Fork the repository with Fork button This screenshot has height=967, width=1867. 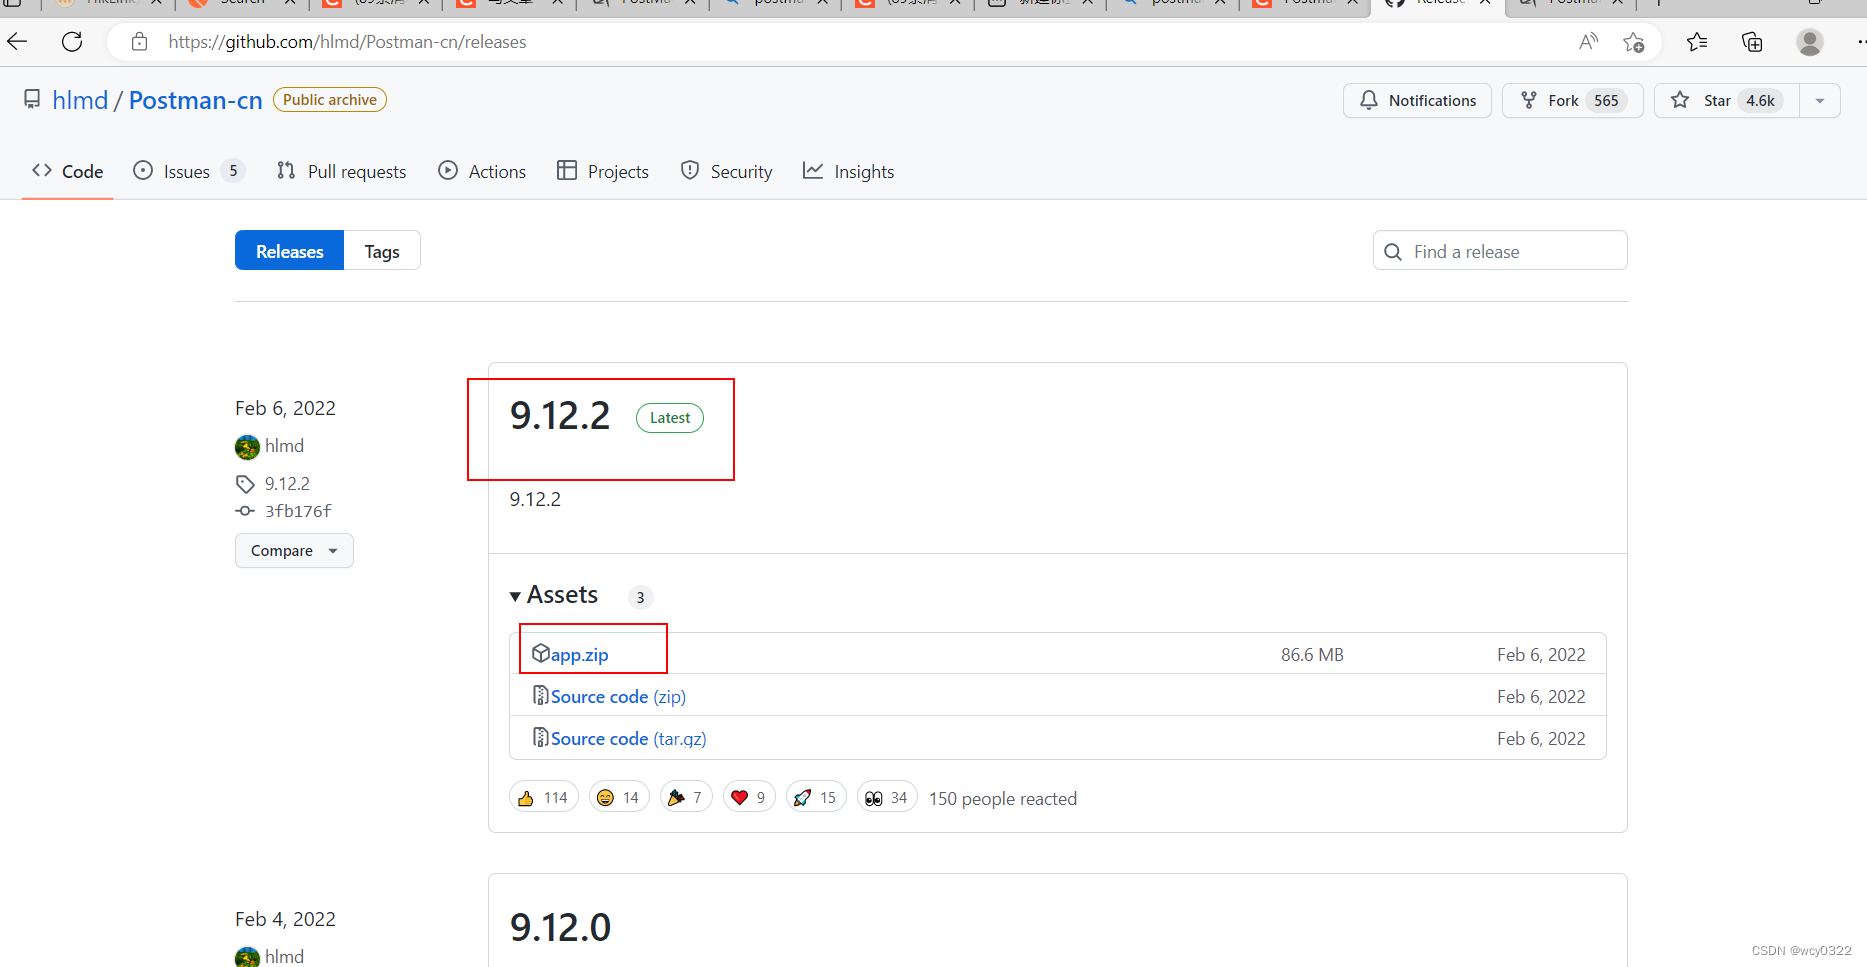[1572, 101]
